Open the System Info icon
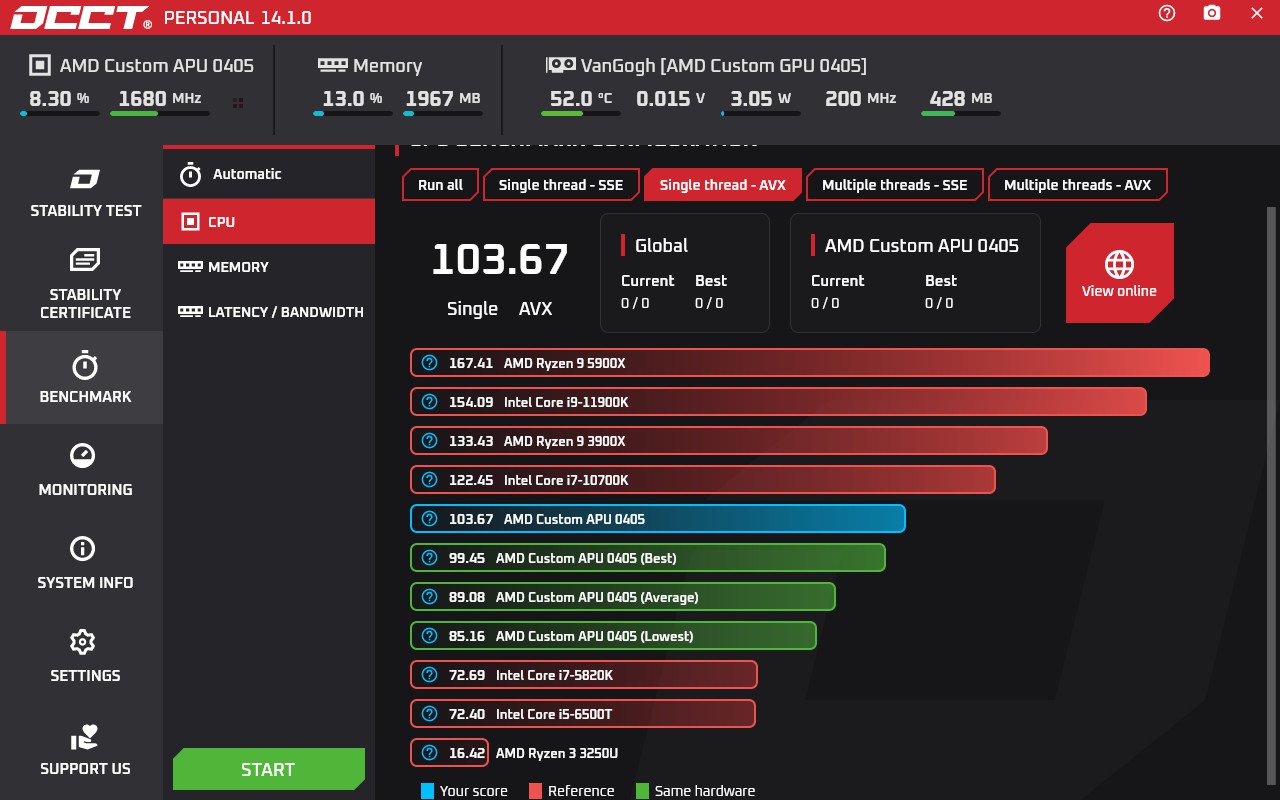Viewport: 1280px width, 800px height. click(83, 549)
